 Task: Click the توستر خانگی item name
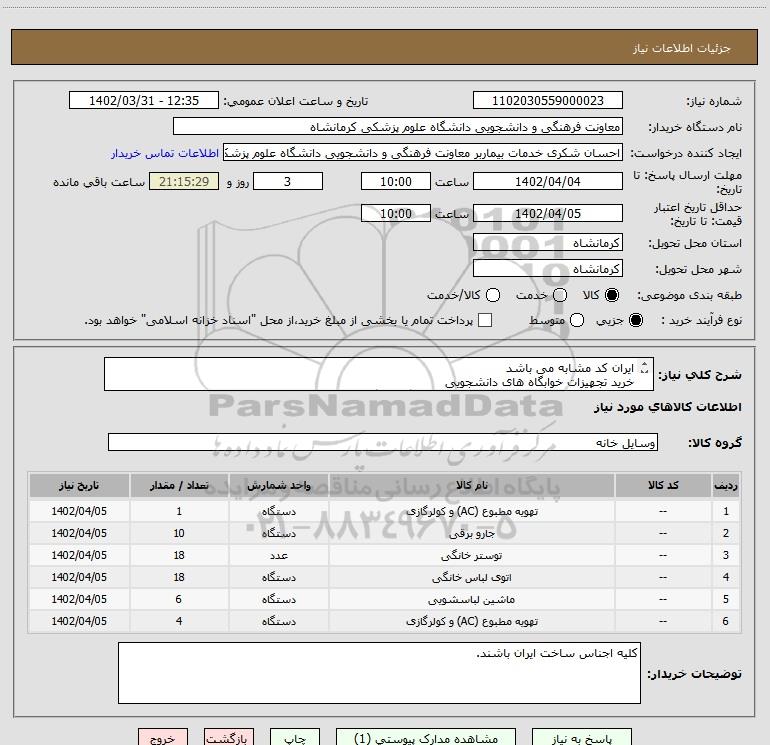click(471, 555)
